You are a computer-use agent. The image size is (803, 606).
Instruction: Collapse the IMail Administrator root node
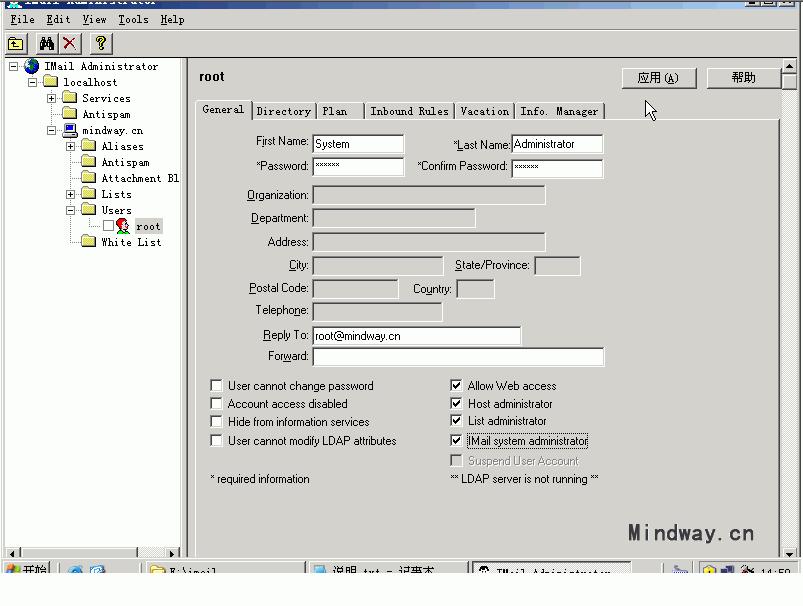coord(13,66)
